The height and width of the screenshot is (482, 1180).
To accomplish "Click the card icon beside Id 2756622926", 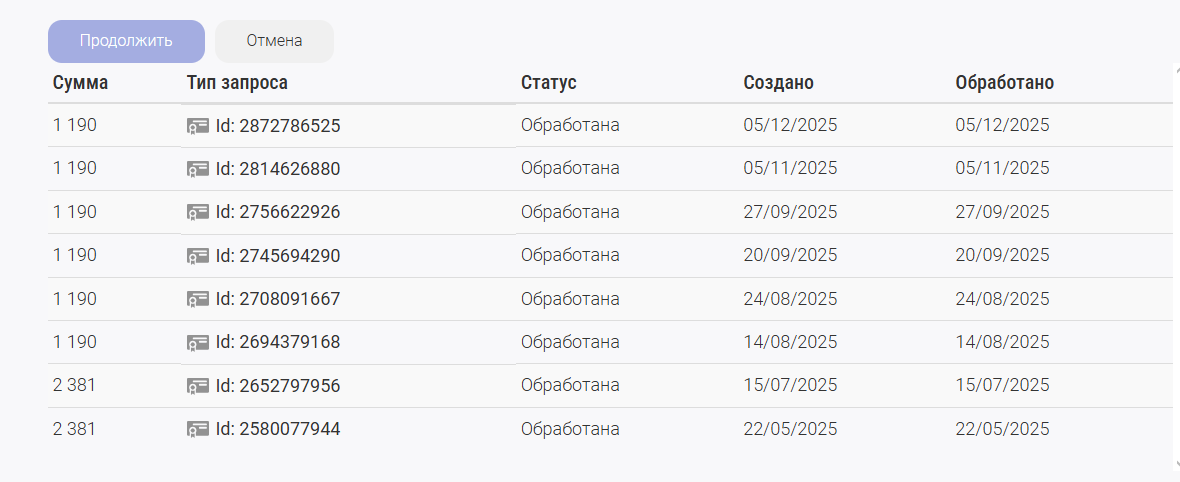I will pyautogui.click(x=198, y=213).
